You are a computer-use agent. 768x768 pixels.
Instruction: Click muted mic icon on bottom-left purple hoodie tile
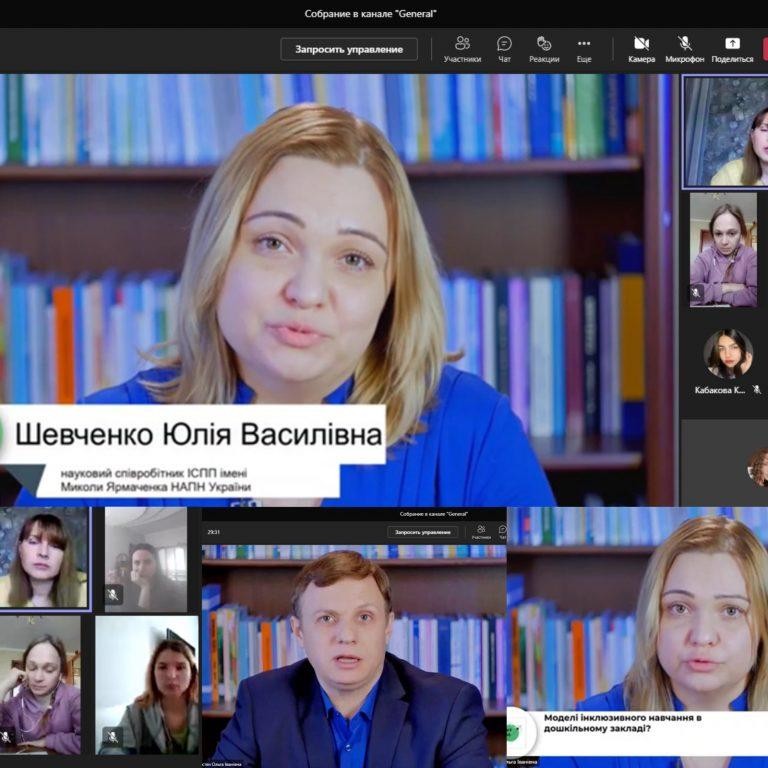6,736
